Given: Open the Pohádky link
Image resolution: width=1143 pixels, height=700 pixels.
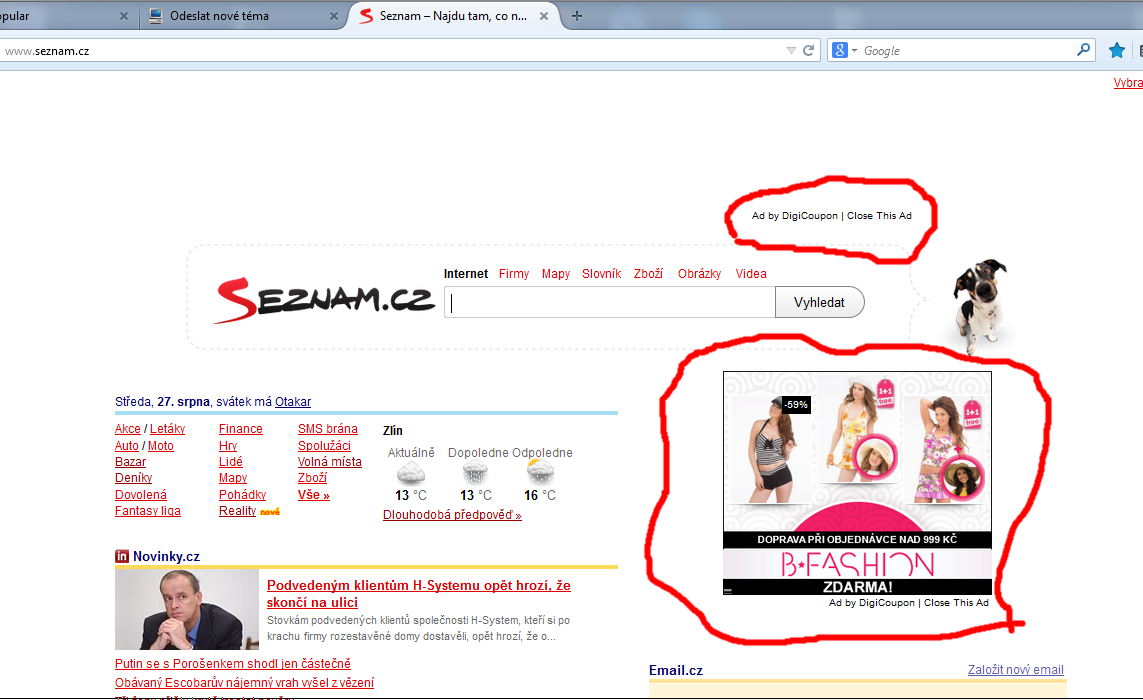Looking at the screenshot, I should coord(243,494).
